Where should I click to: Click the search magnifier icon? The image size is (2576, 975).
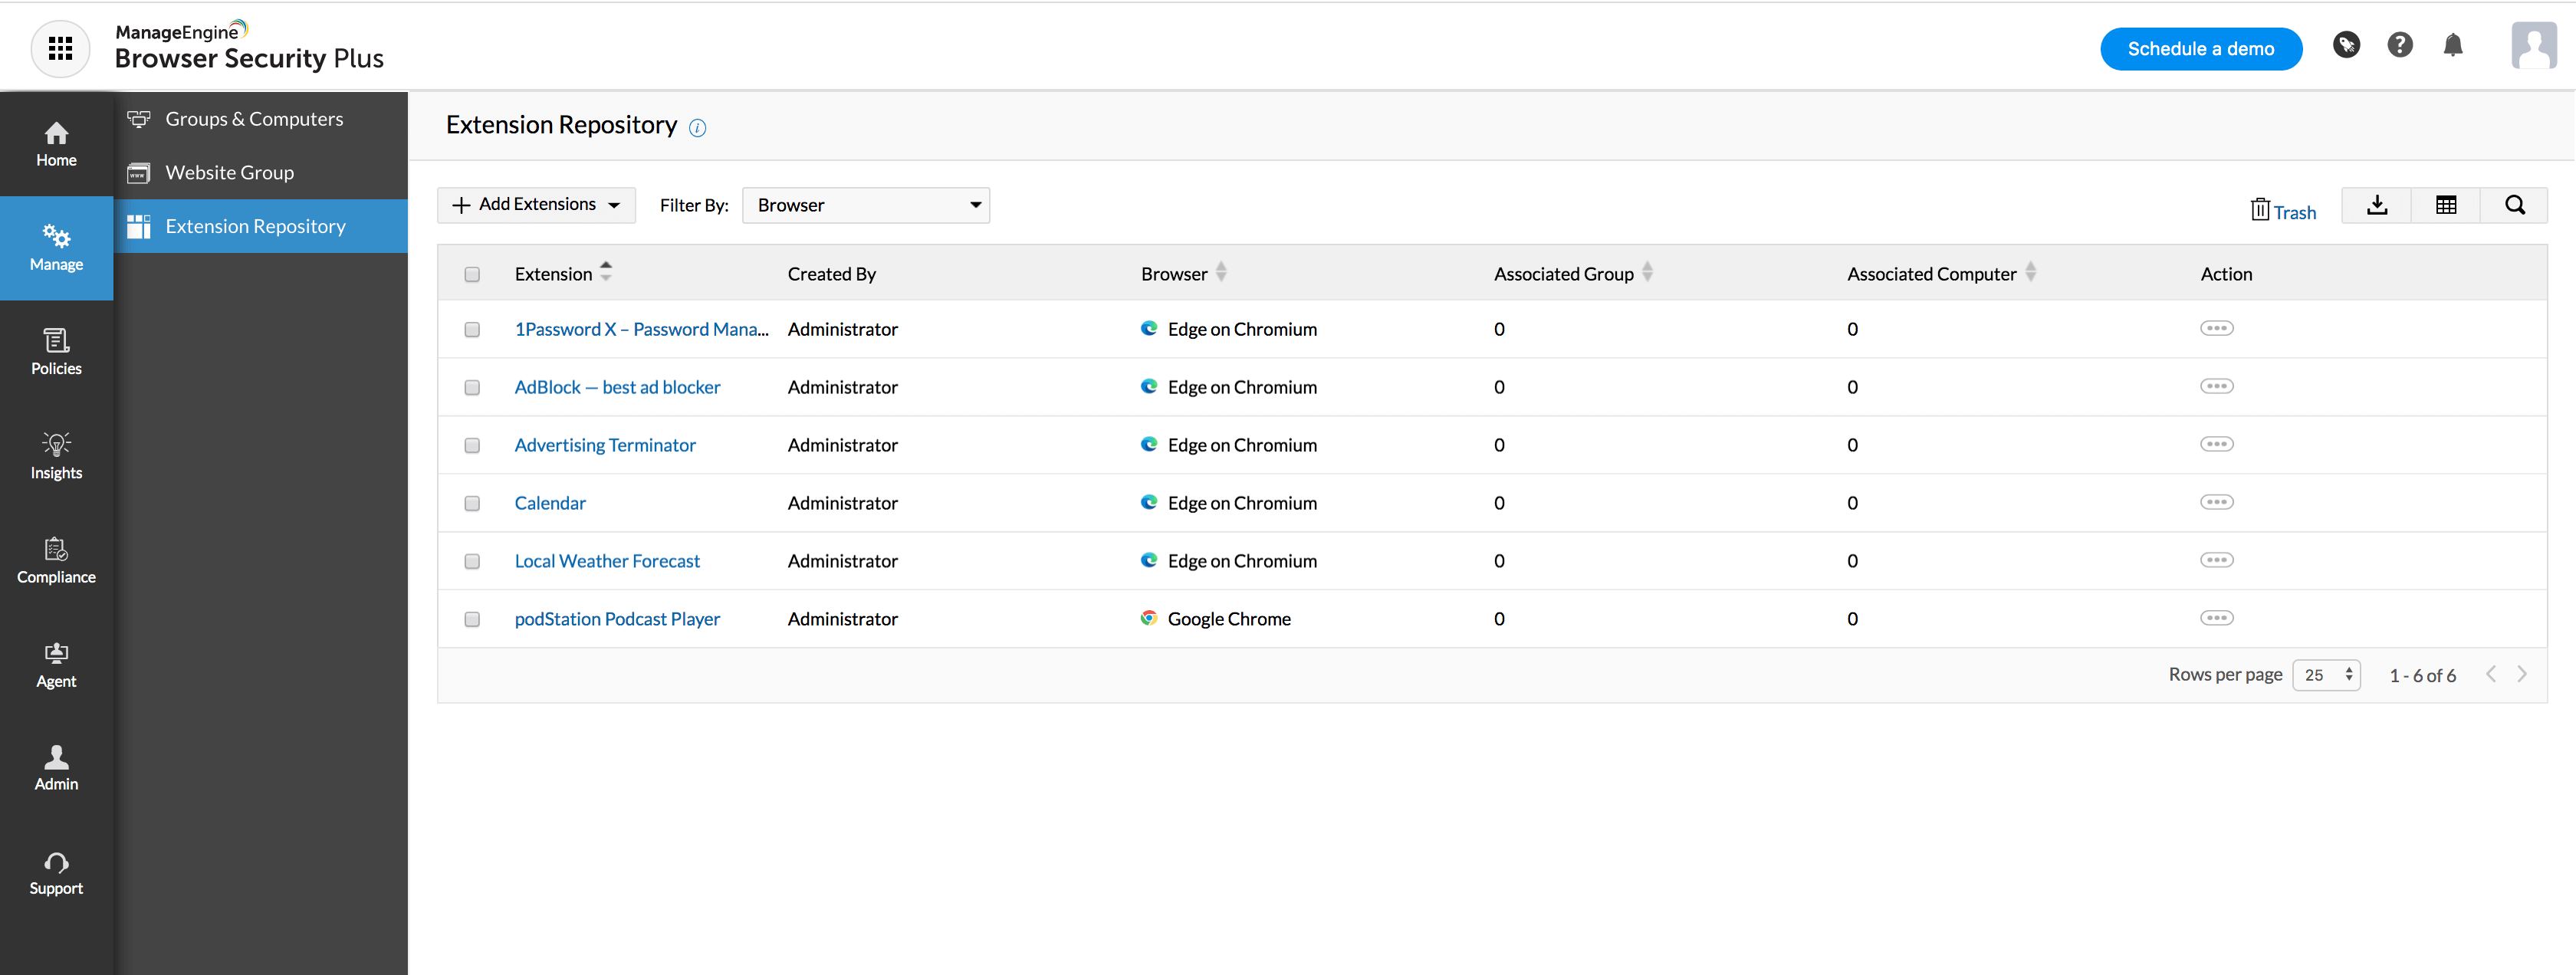pos(2514,206)
